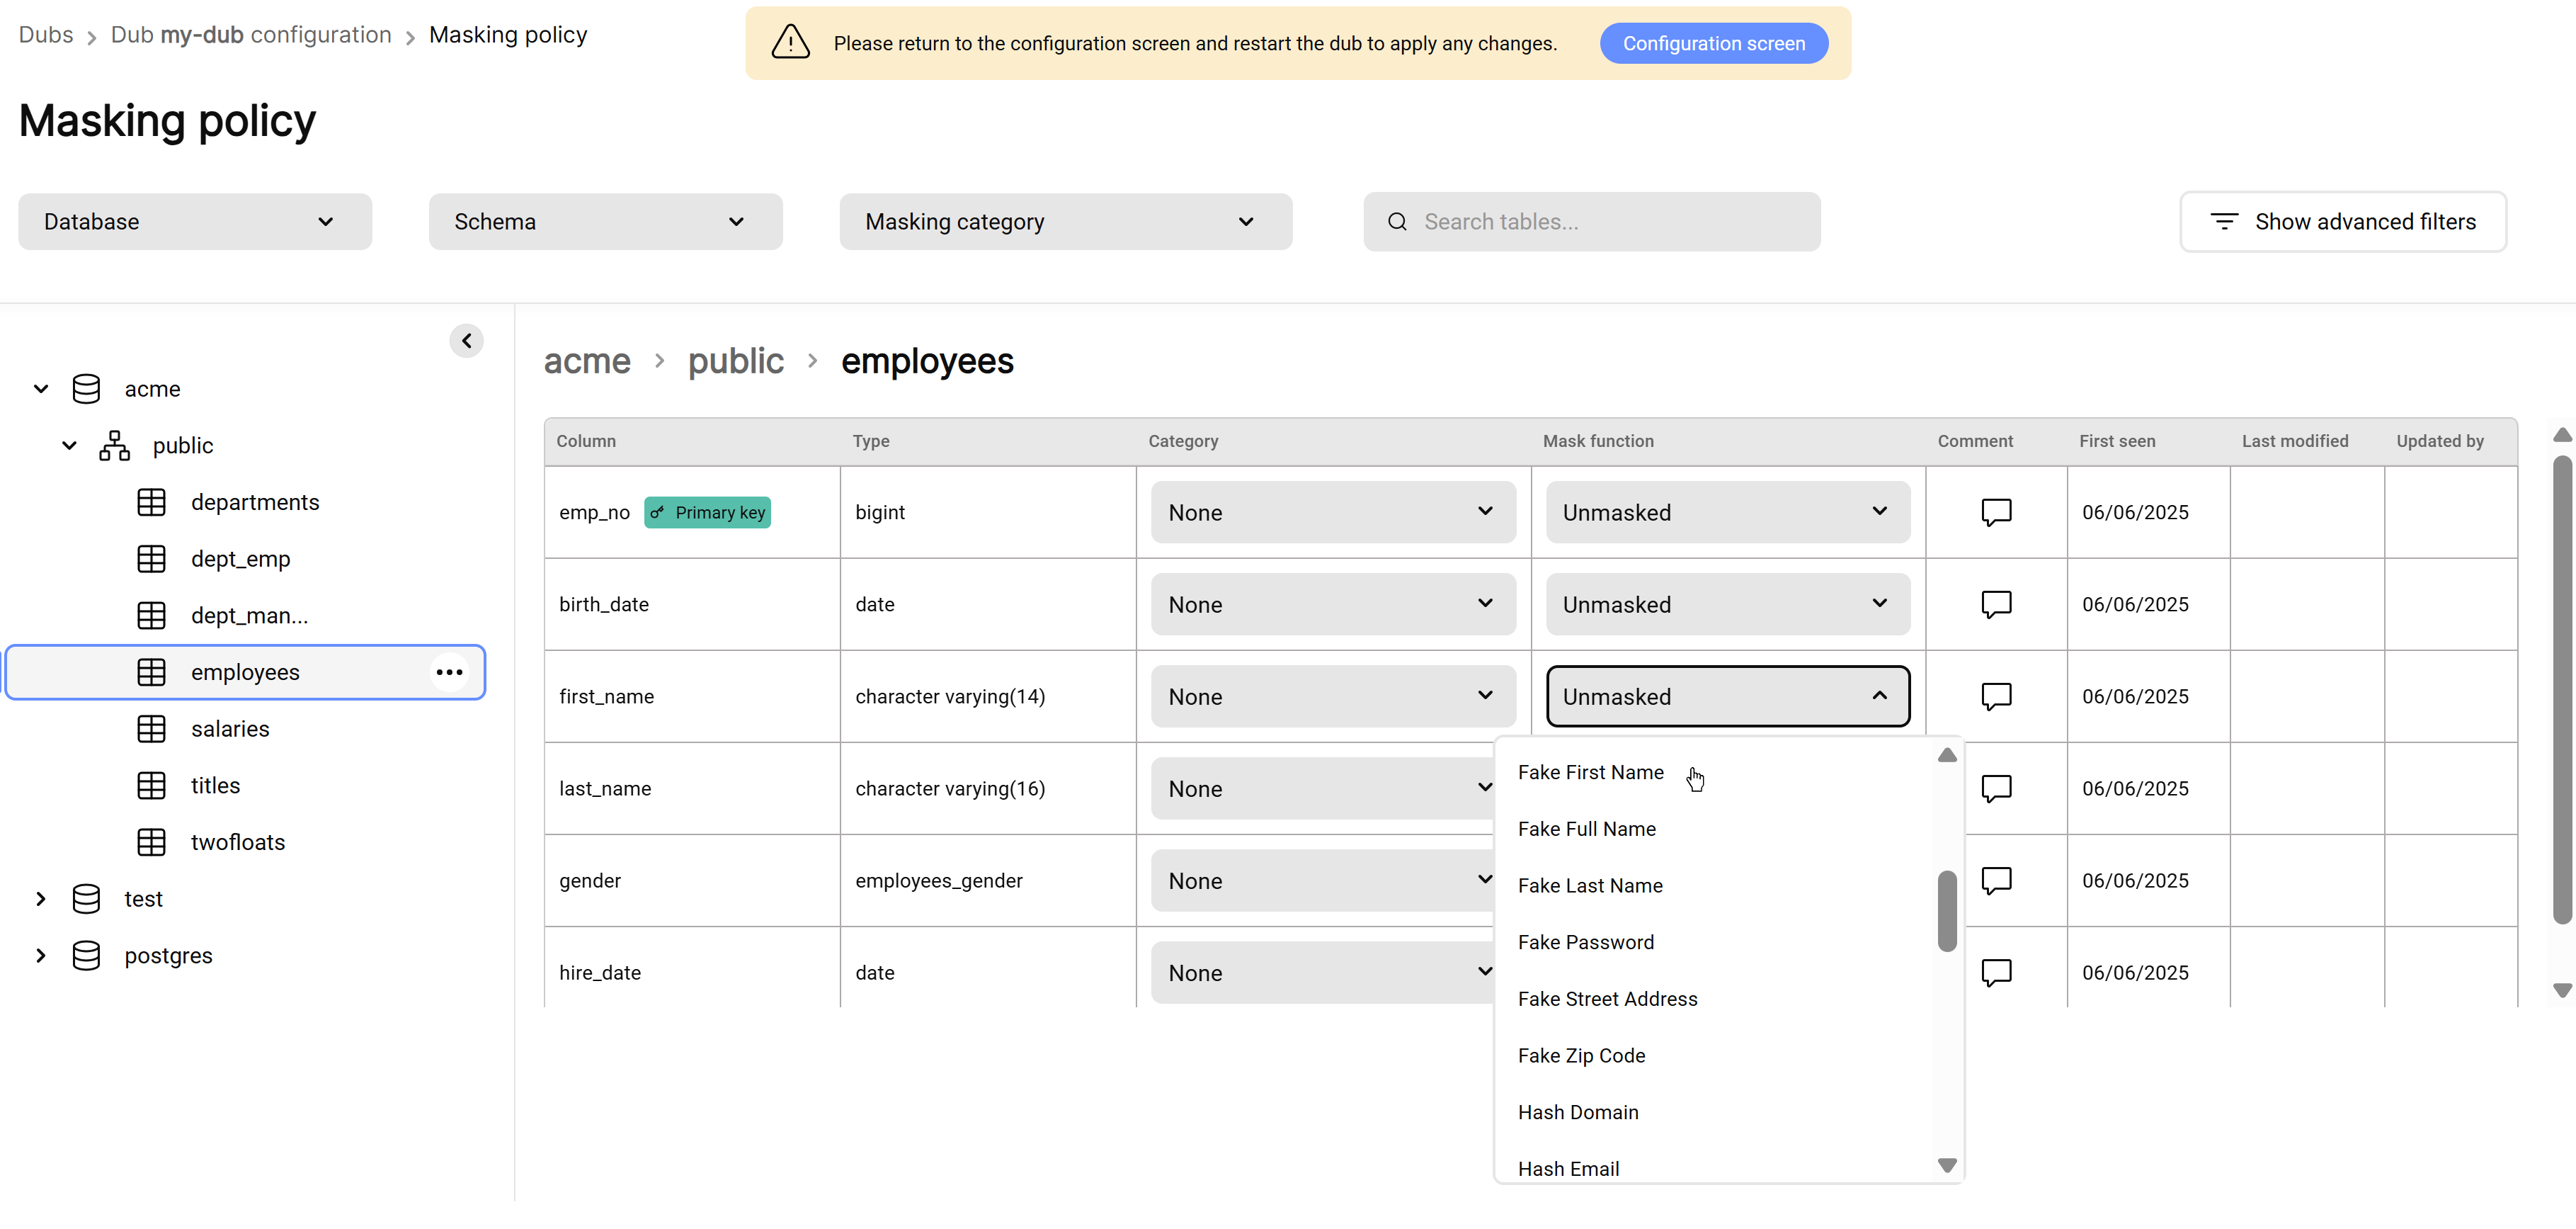This screenshot has width=2576, height=1229.
Task: Click the Configuration screen button
Action: [1713, 44]
